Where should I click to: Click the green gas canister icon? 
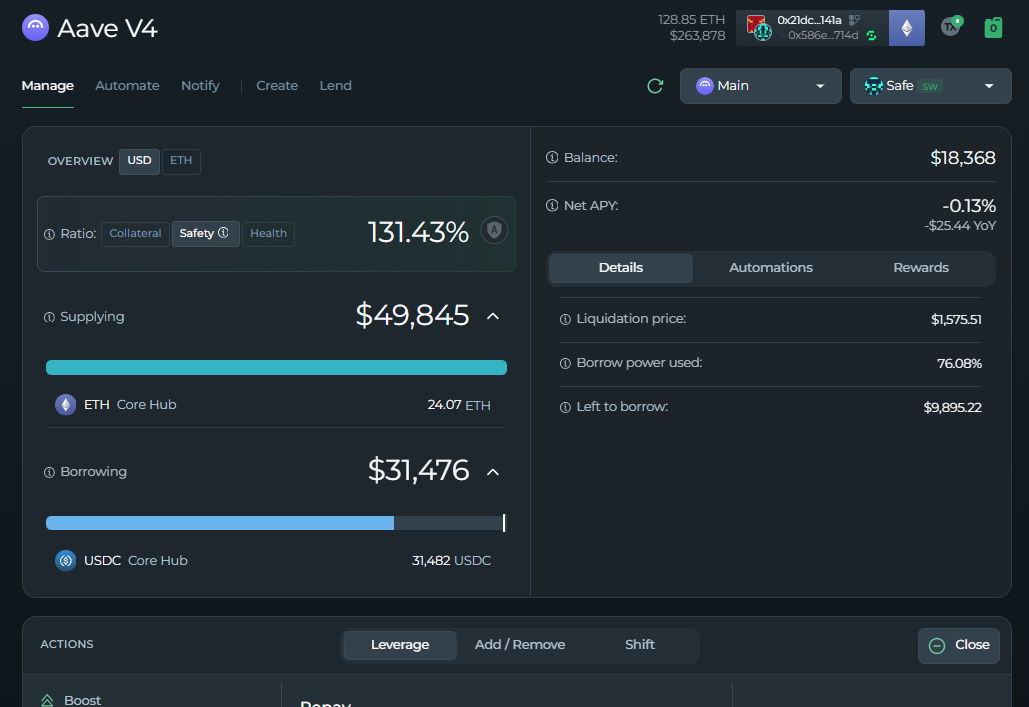[992, 27]
